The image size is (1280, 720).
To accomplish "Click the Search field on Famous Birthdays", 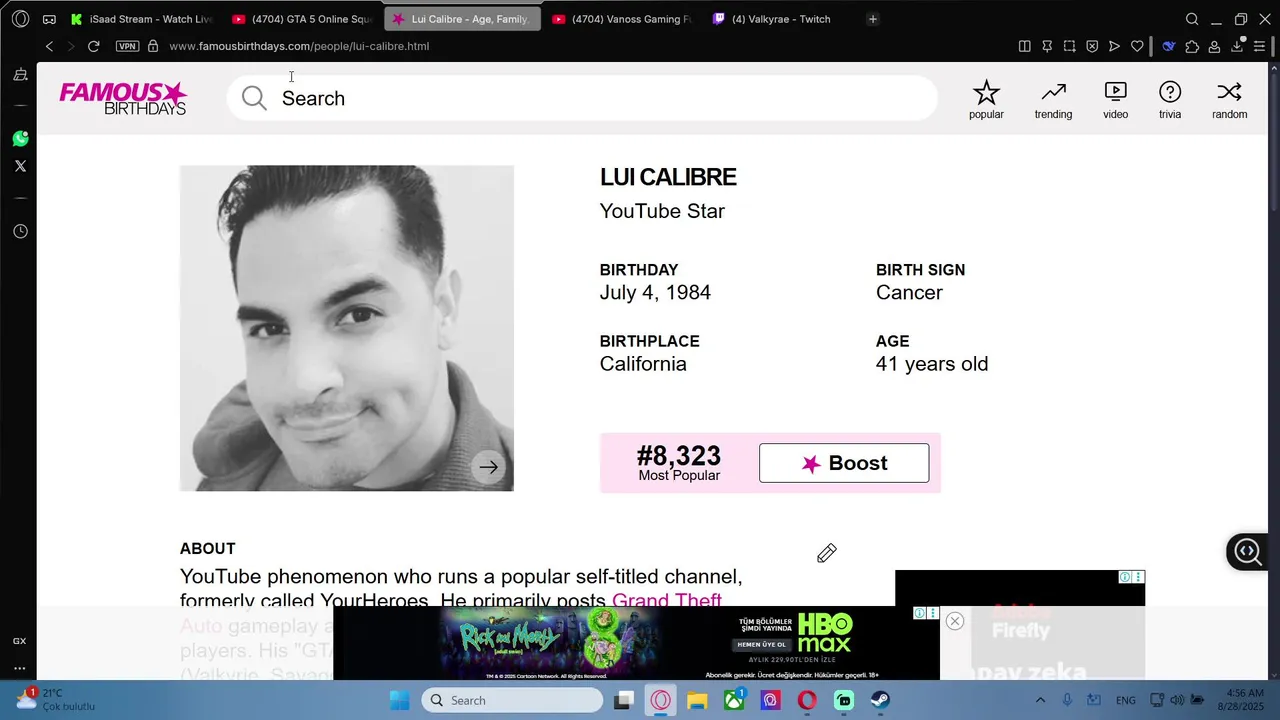I will click(x=582, y=98).
